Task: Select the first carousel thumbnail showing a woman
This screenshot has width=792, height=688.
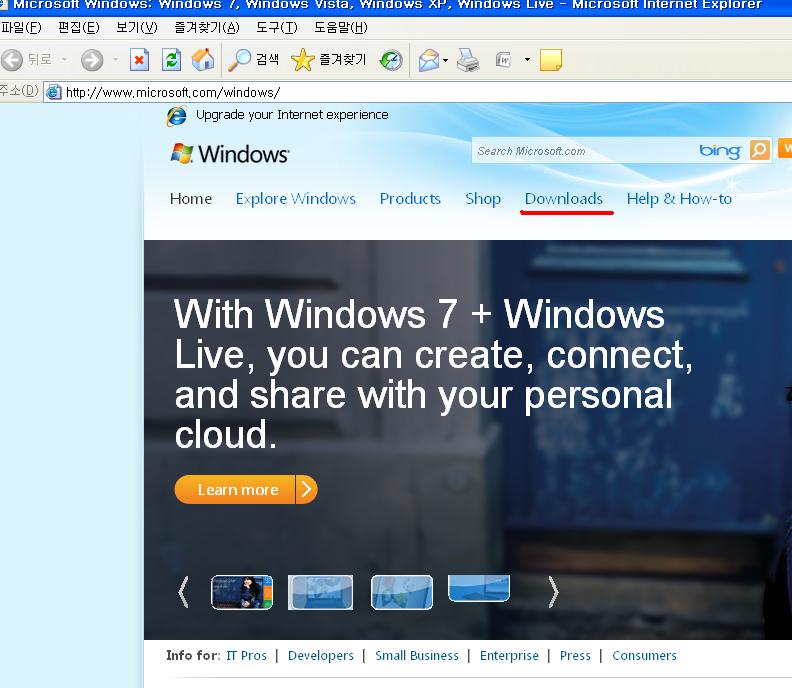Action: tap(242, 592)
